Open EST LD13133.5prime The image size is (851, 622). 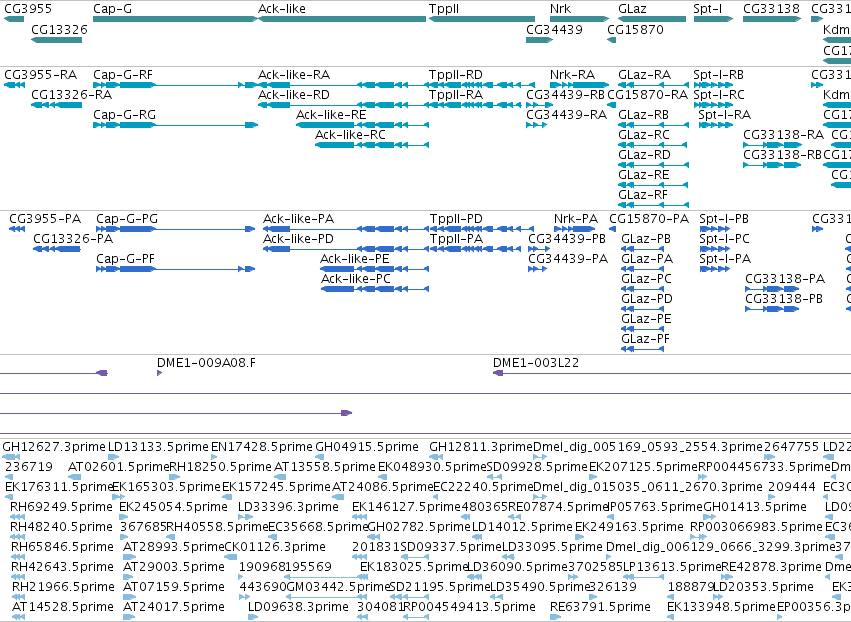(158, 447)
